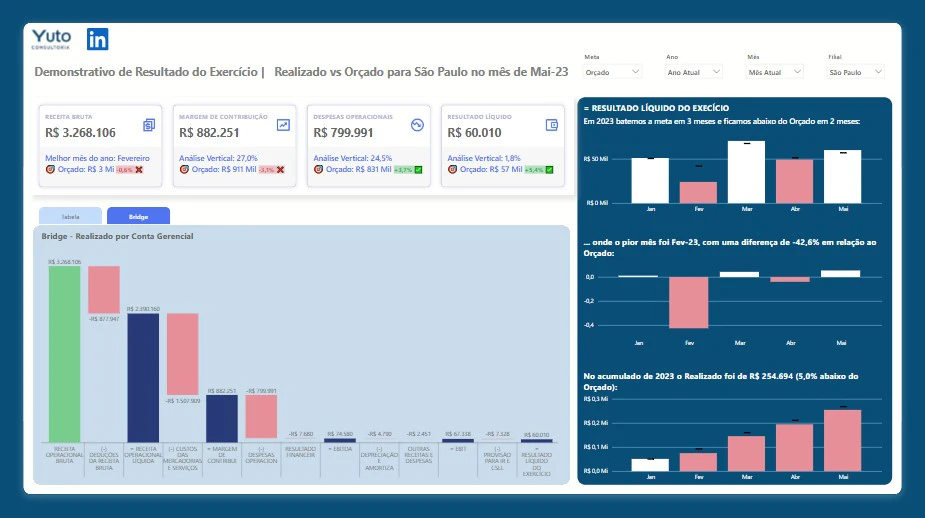Viewport: 925px width, 518px height.
Task: Click the R$ 882.251 card value
Action: pyautogui.click(x=209, y=133)
